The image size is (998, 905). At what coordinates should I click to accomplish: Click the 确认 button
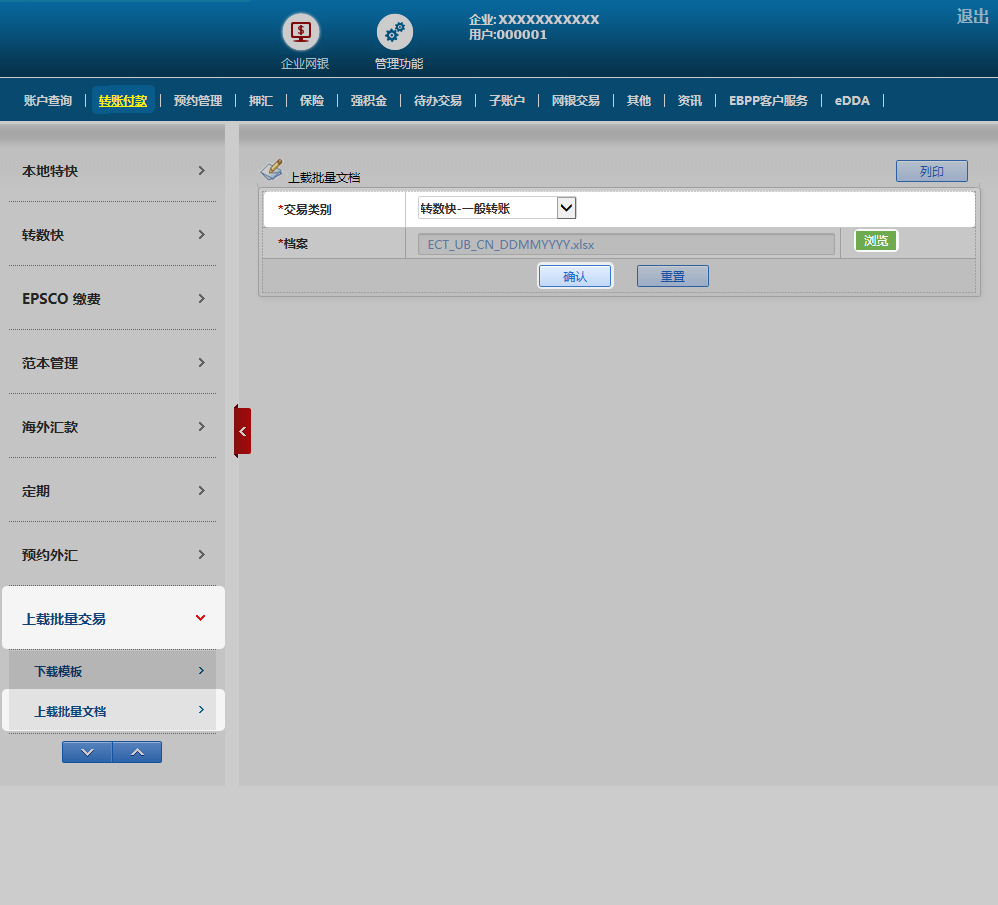(x=575, y=277)
